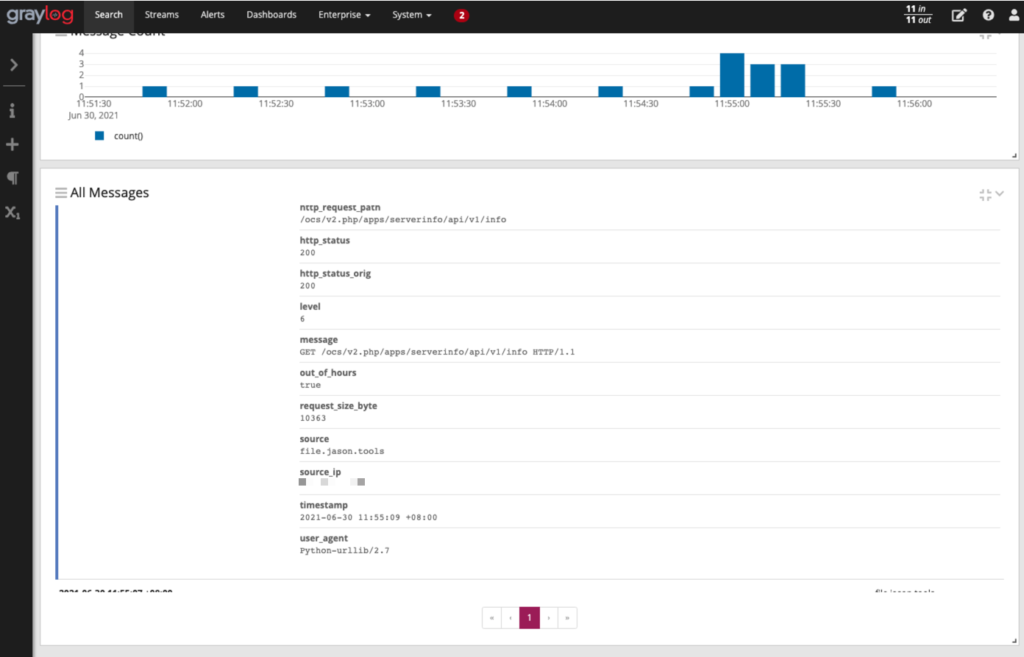Click the timestamp field name
1024x657 pixels.
[x=323, y=505]
